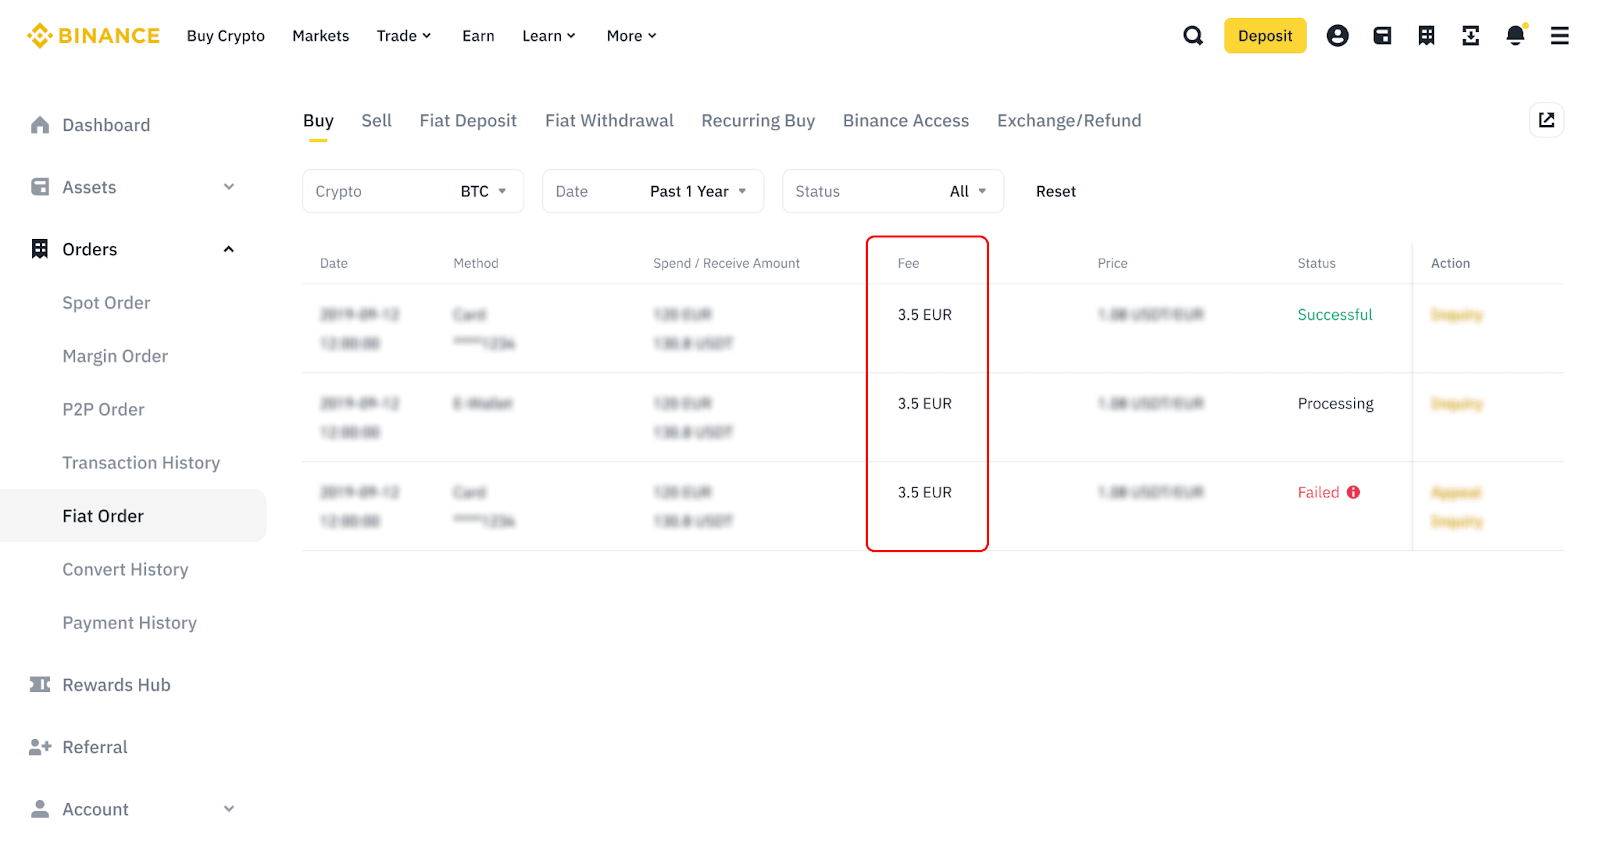Open Spot Order in sidebar
This screenshot has width=1600, height=853.
106,303
